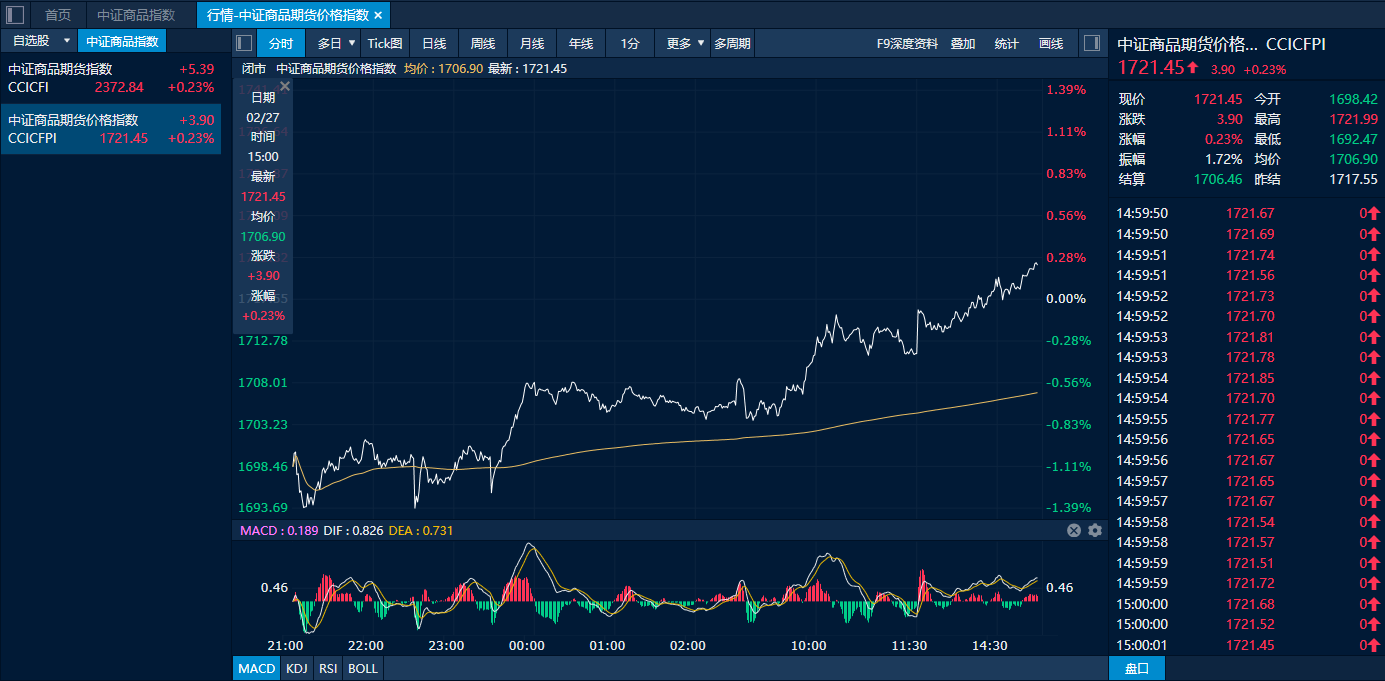
Task: Close the 行情-中证商品期货价格指数 tab
Action: pos(378,15)
